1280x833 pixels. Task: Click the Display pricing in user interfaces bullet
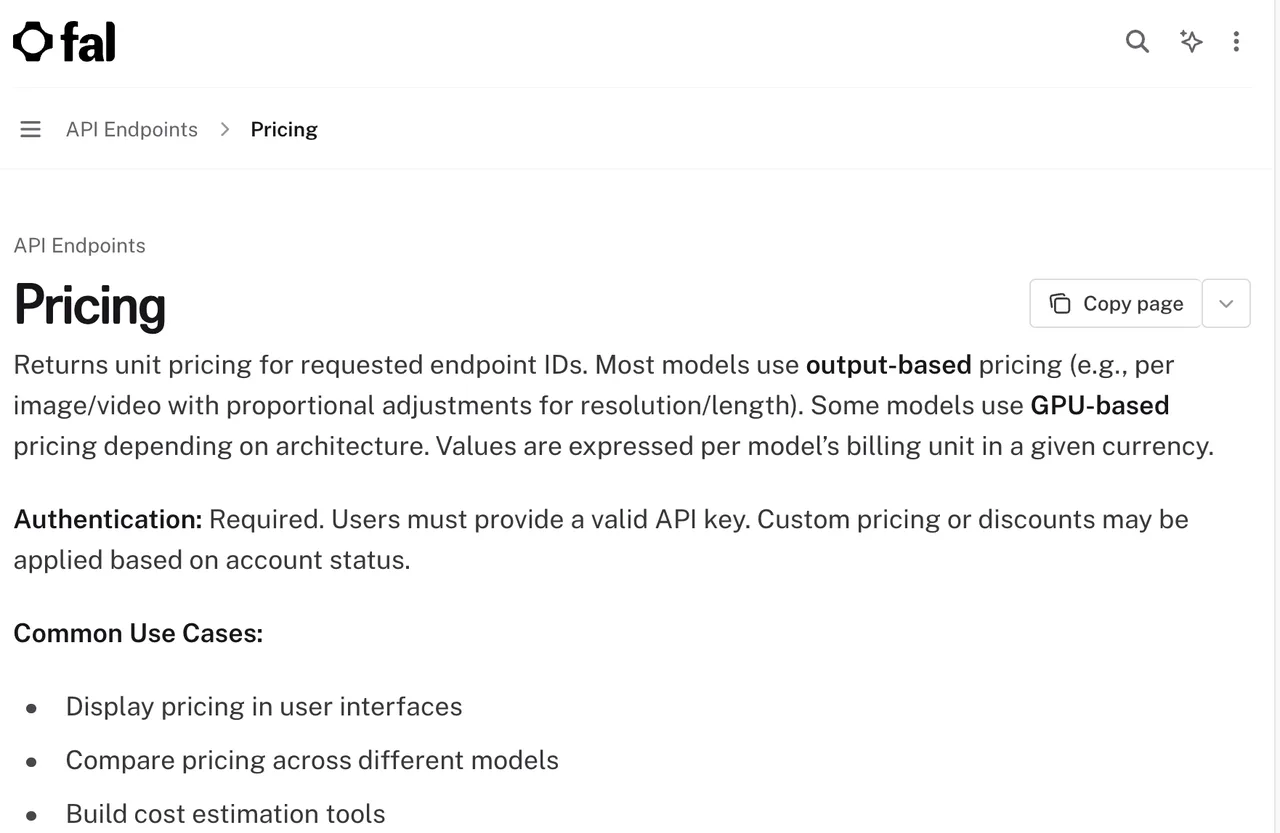pos(264,706)
